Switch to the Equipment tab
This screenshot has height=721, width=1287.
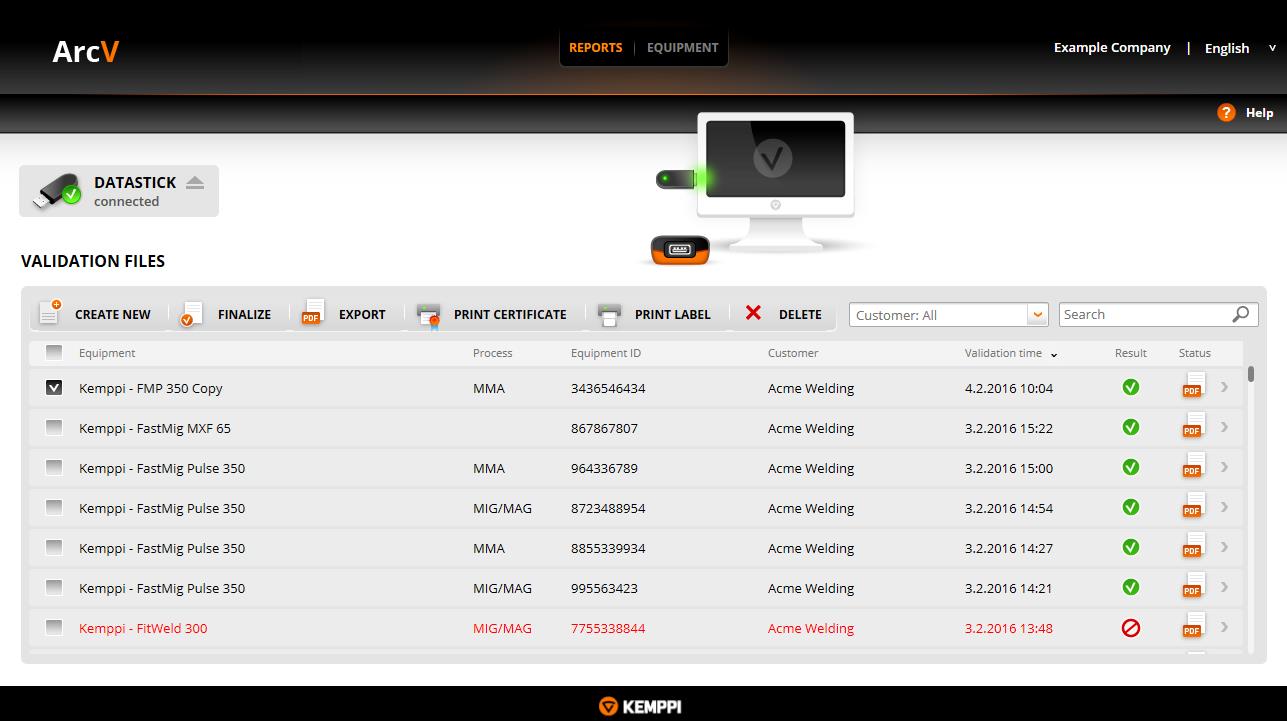pos(683,47)
